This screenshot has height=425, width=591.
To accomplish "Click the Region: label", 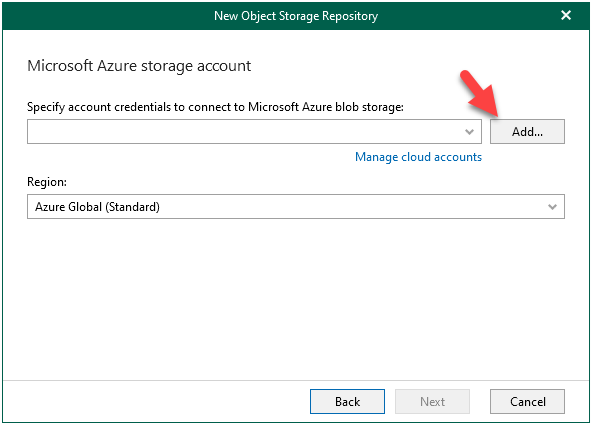I will [x=47, y=182].
